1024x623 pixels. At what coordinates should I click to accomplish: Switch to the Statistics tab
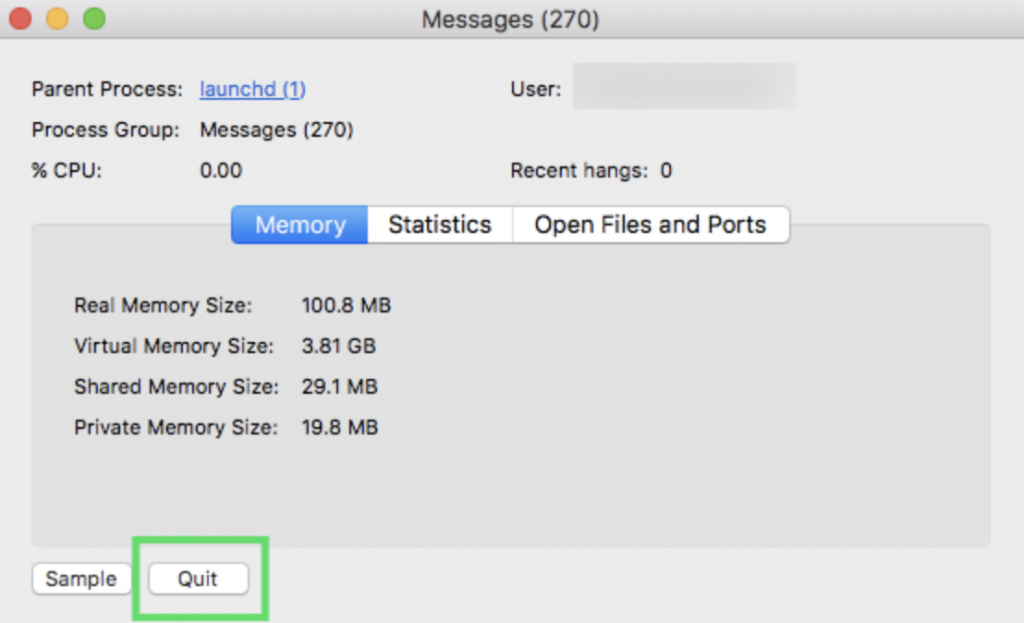tap(439, 224)
